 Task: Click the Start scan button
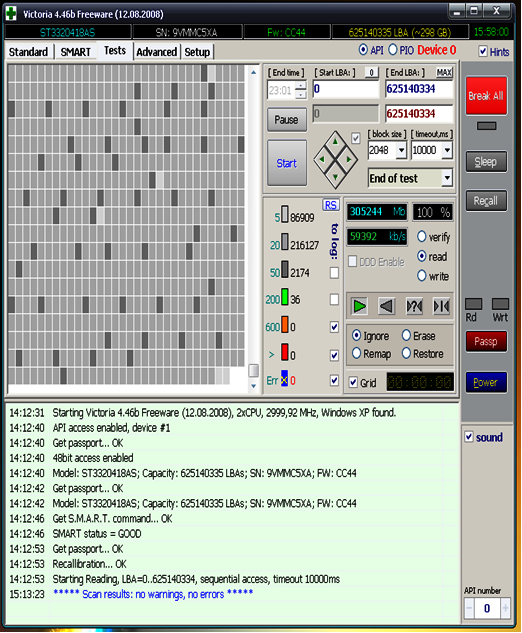287,163
